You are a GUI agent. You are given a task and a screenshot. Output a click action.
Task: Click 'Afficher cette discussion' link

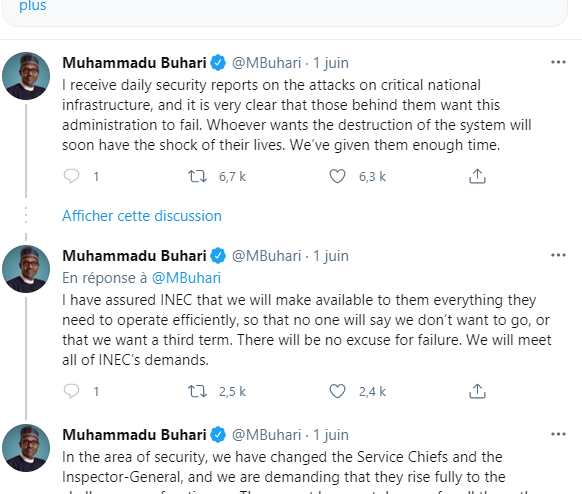click(142, 216)
